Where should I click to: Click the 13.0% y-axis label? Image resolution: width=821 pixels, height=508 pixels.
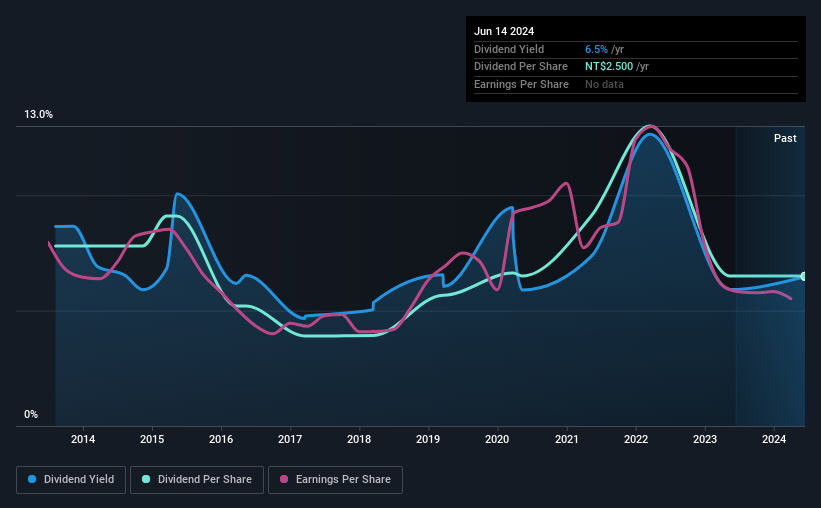coord(38,115)
